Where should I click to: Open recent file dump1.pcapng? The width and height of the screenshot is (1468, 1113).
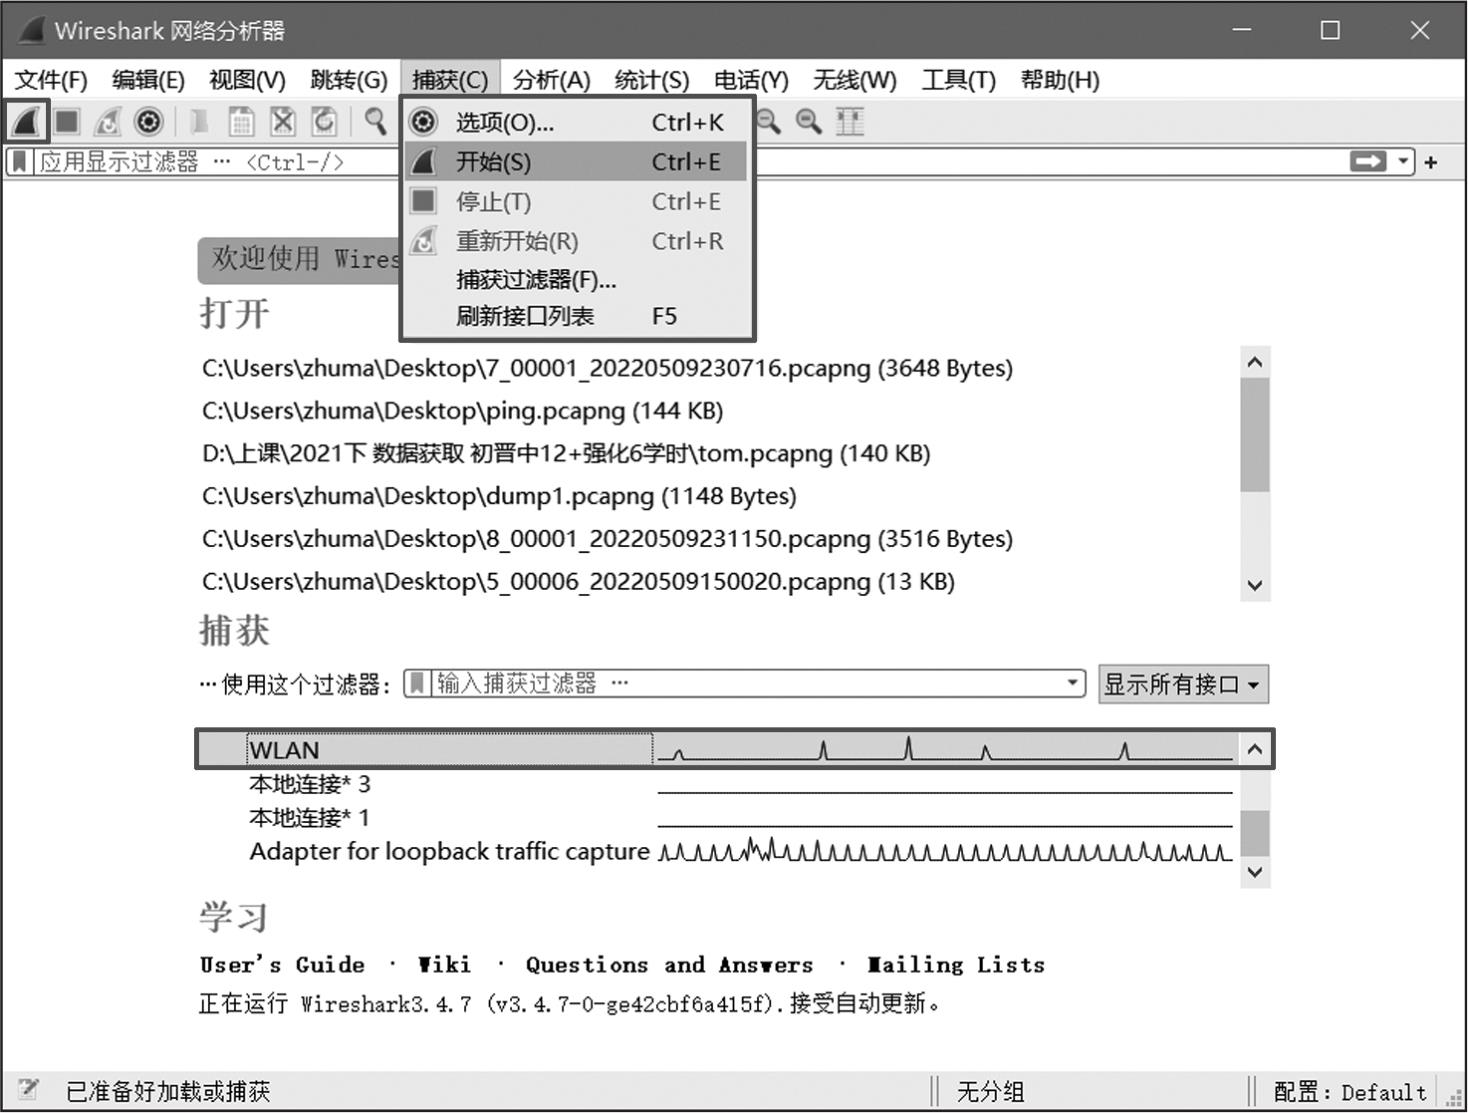(499, 497)
